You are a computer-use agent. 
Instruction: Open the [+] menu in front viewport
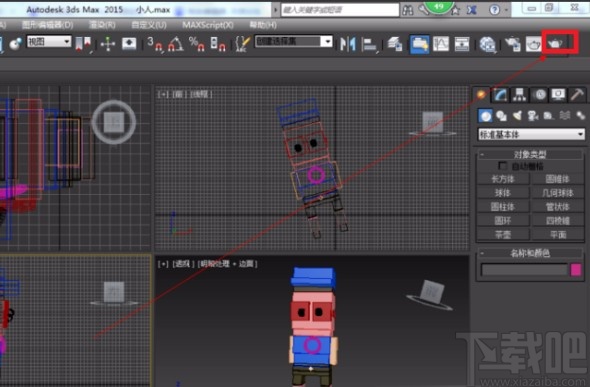pos(163,94)
